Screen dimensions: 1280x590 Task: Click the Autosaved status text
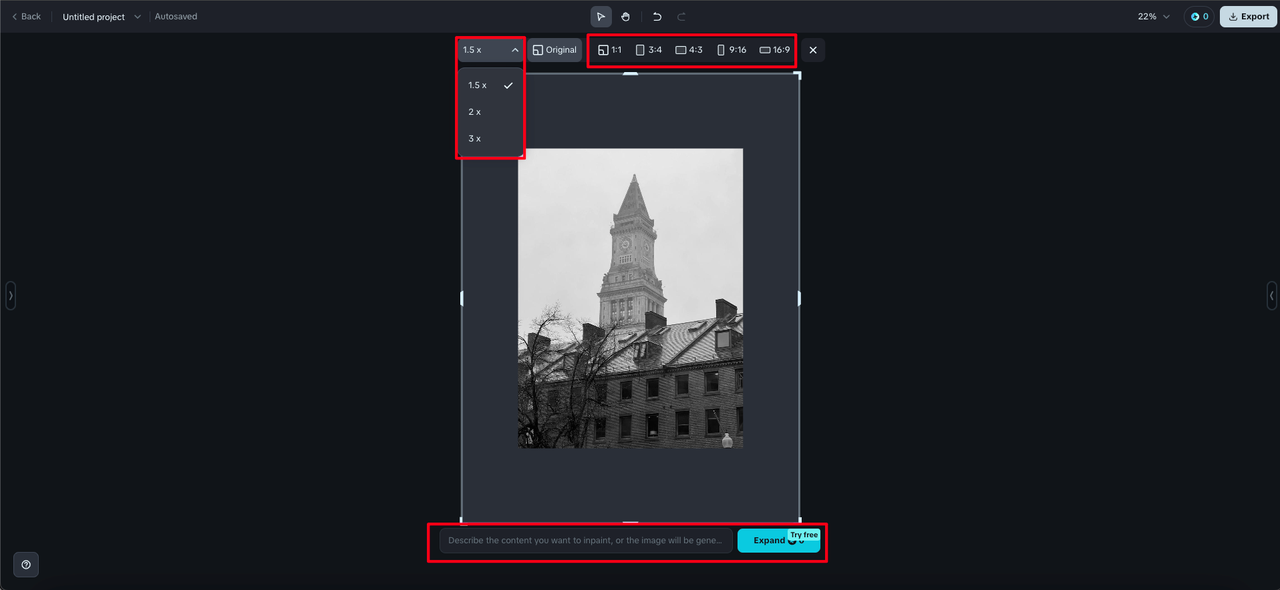(176, 17)
